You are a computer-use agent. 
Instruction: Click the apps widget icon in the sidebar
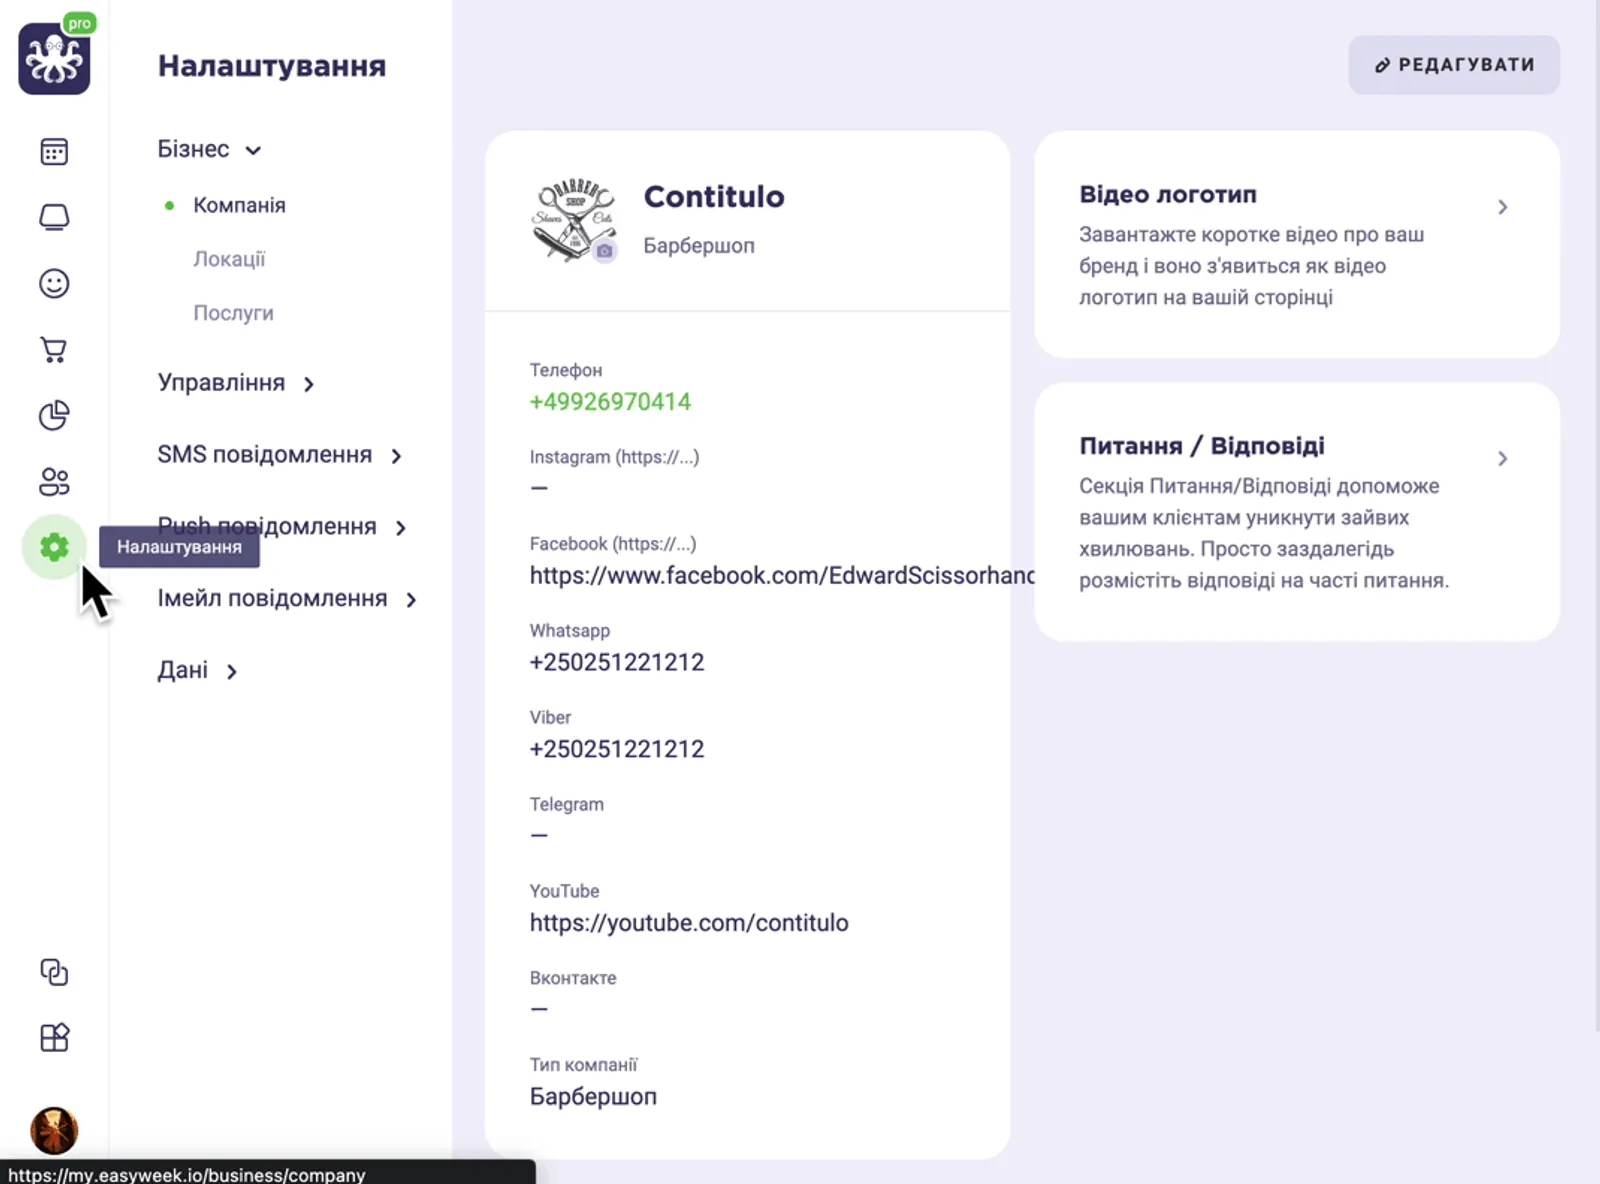tap(53, 1037)
